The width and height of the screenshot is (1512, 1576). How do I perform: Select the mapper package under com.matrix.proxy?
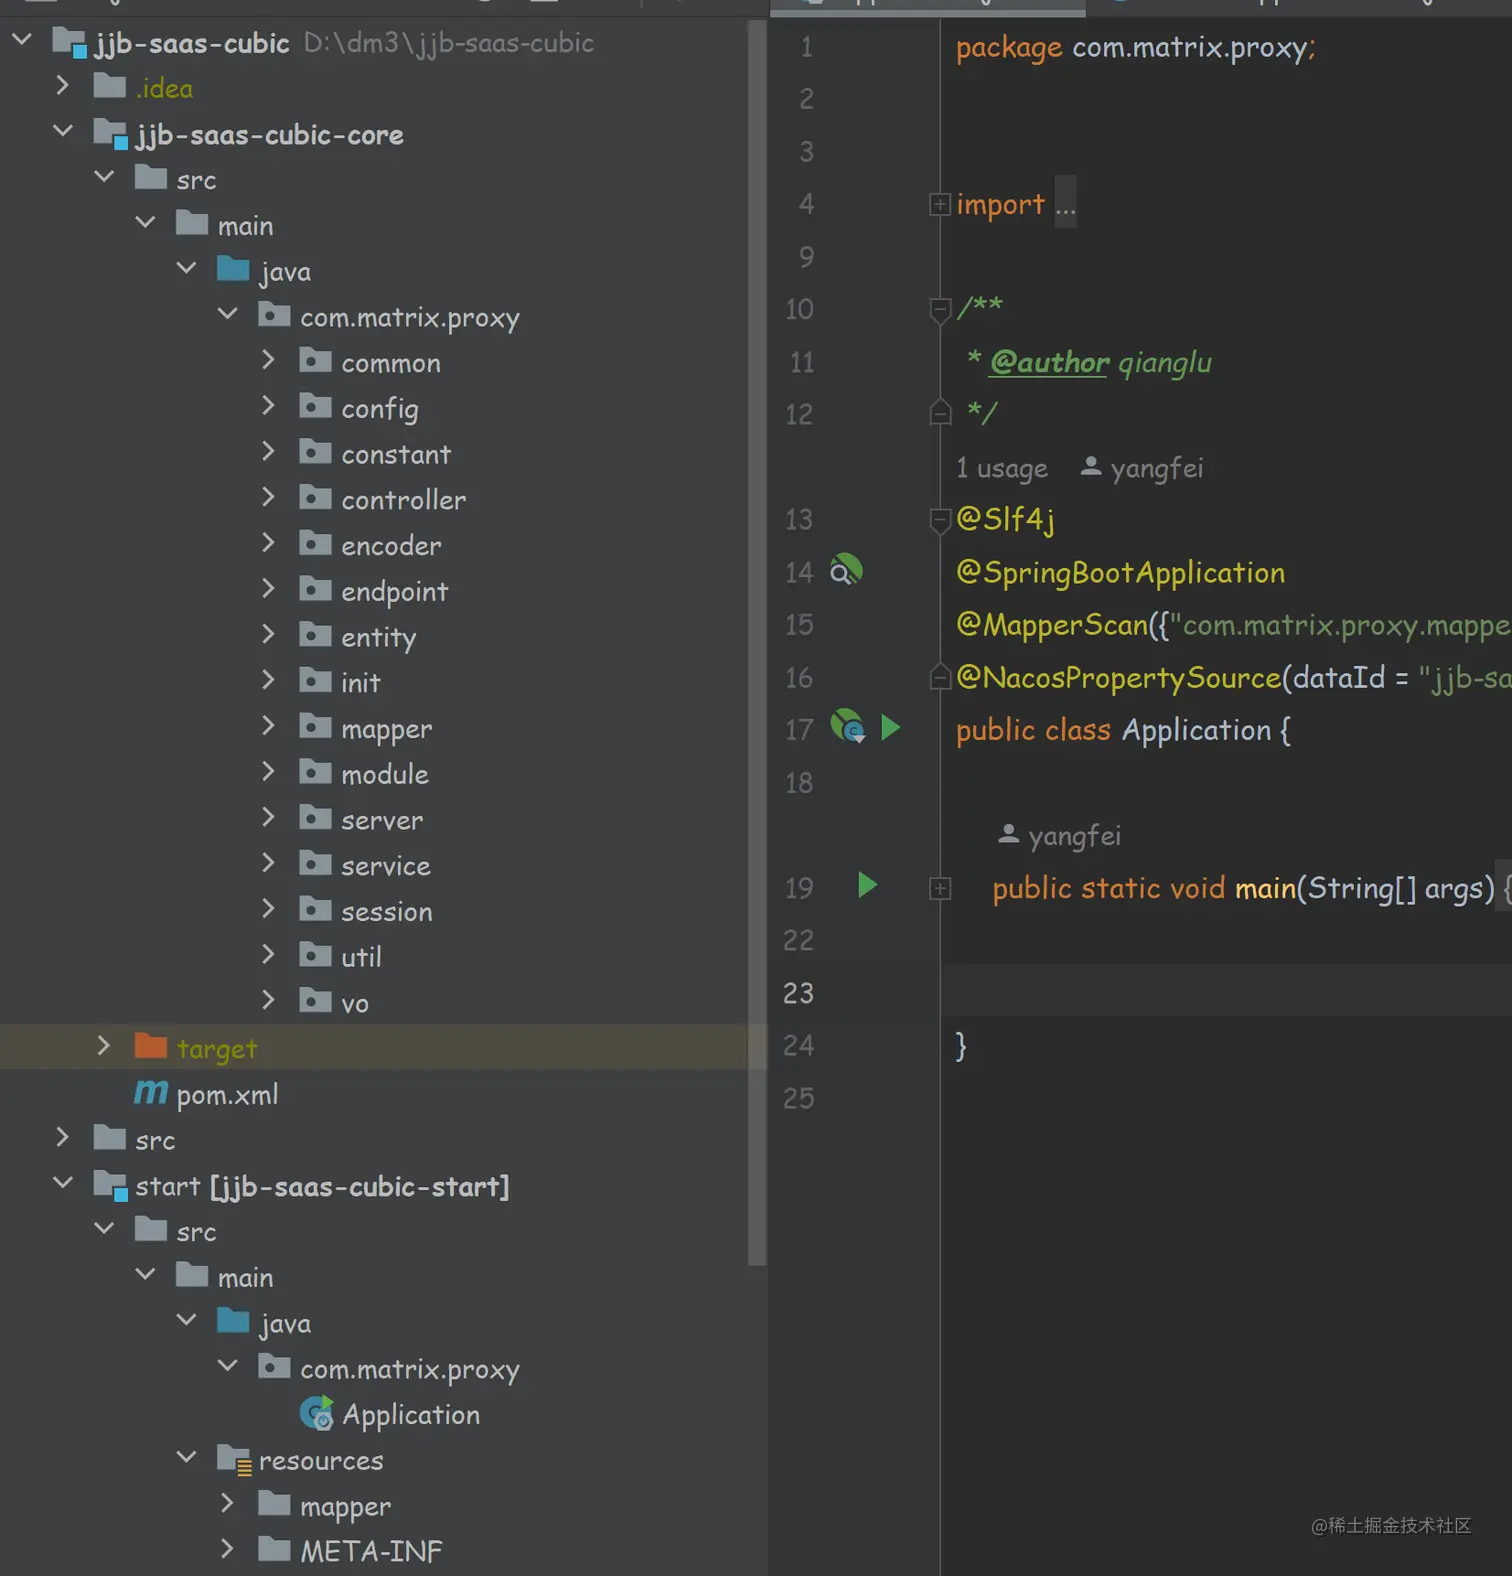pos(386,729)
